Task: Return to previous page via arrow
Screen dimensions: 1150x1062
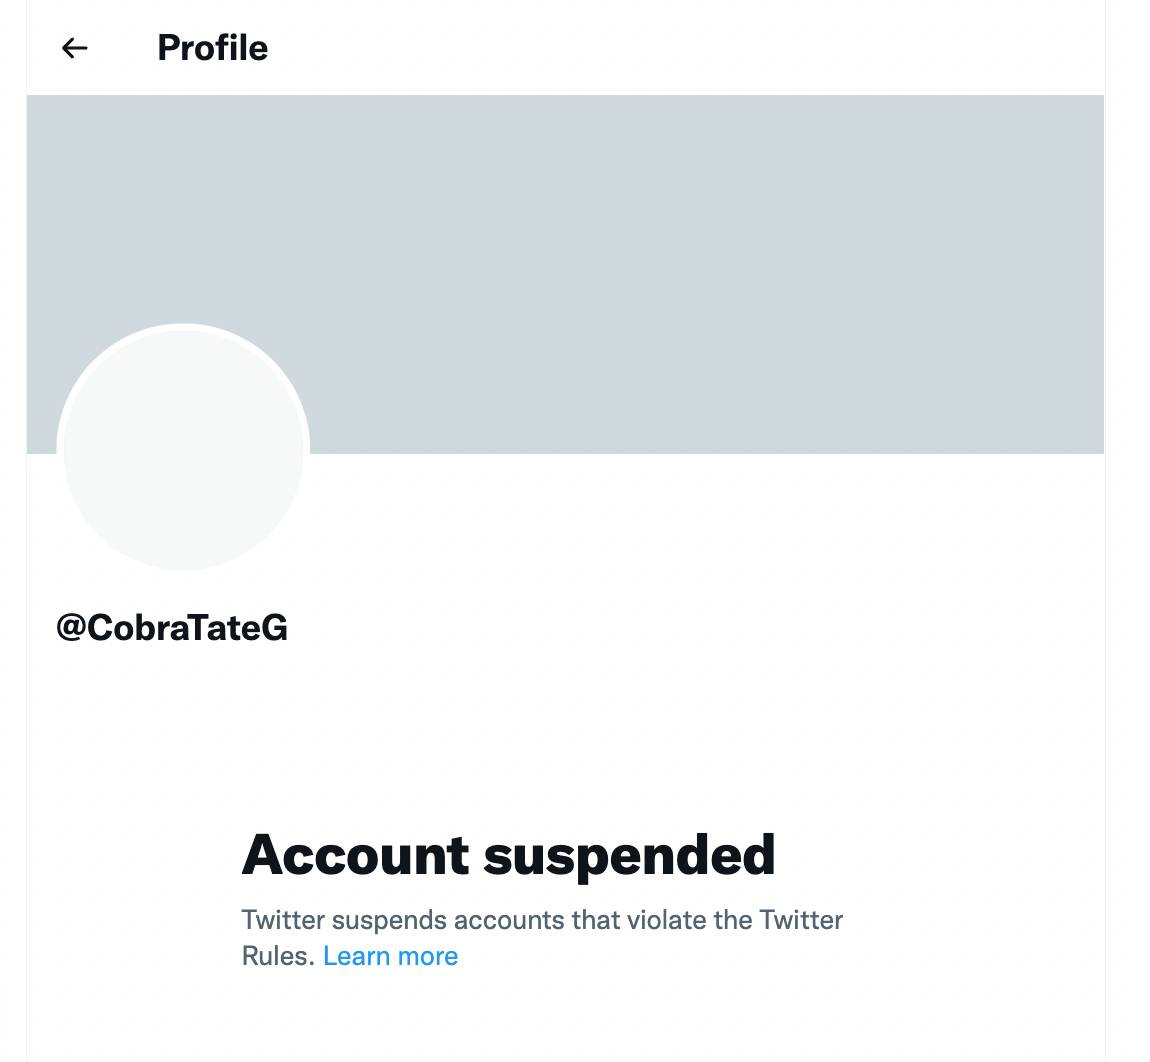Action: click(74, 48)
